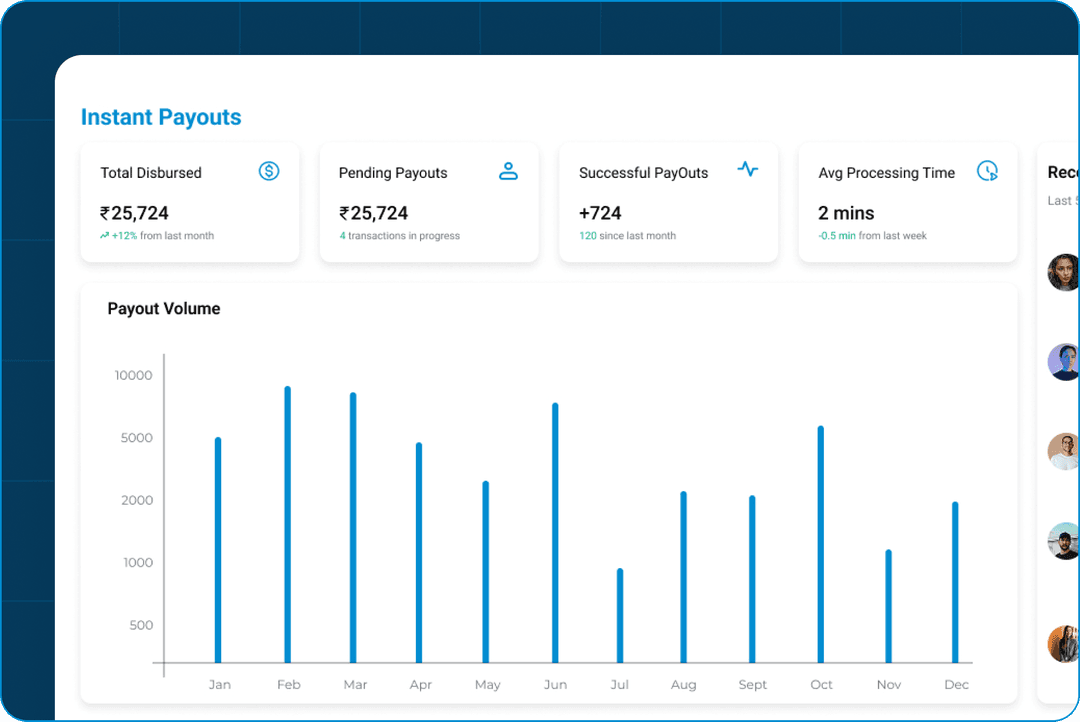Click the May bar in the chart
The image size is (1080, 722).
[486, 572]
